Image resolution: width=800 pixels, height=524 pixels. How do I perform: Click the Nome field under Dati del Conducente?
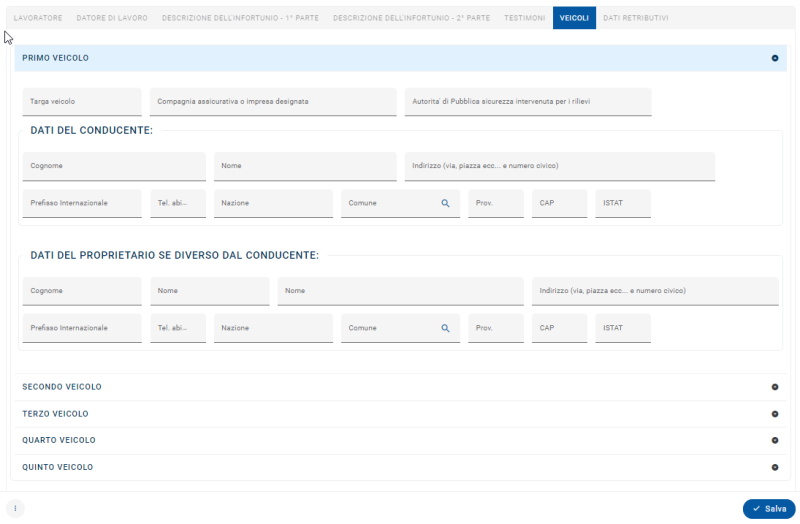pos(305,166)
